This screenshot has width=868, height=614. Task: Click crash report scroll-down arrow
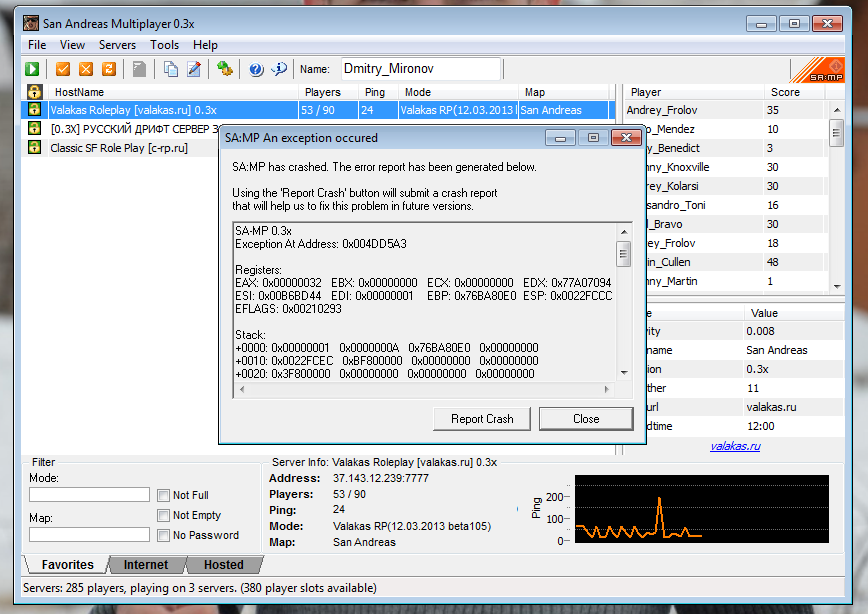pyautogui.click(x=624, y=373)
